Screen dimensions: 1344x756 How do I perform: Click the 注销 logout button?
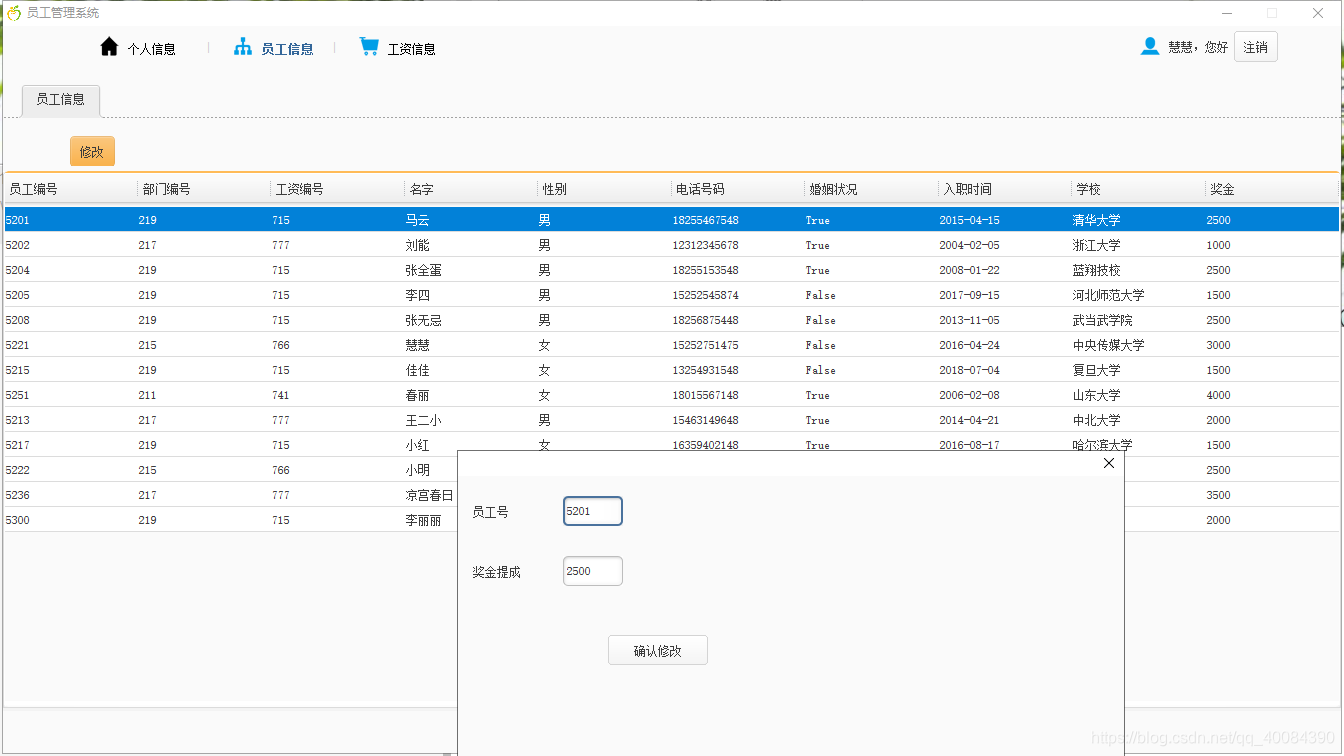(1256, 47)
